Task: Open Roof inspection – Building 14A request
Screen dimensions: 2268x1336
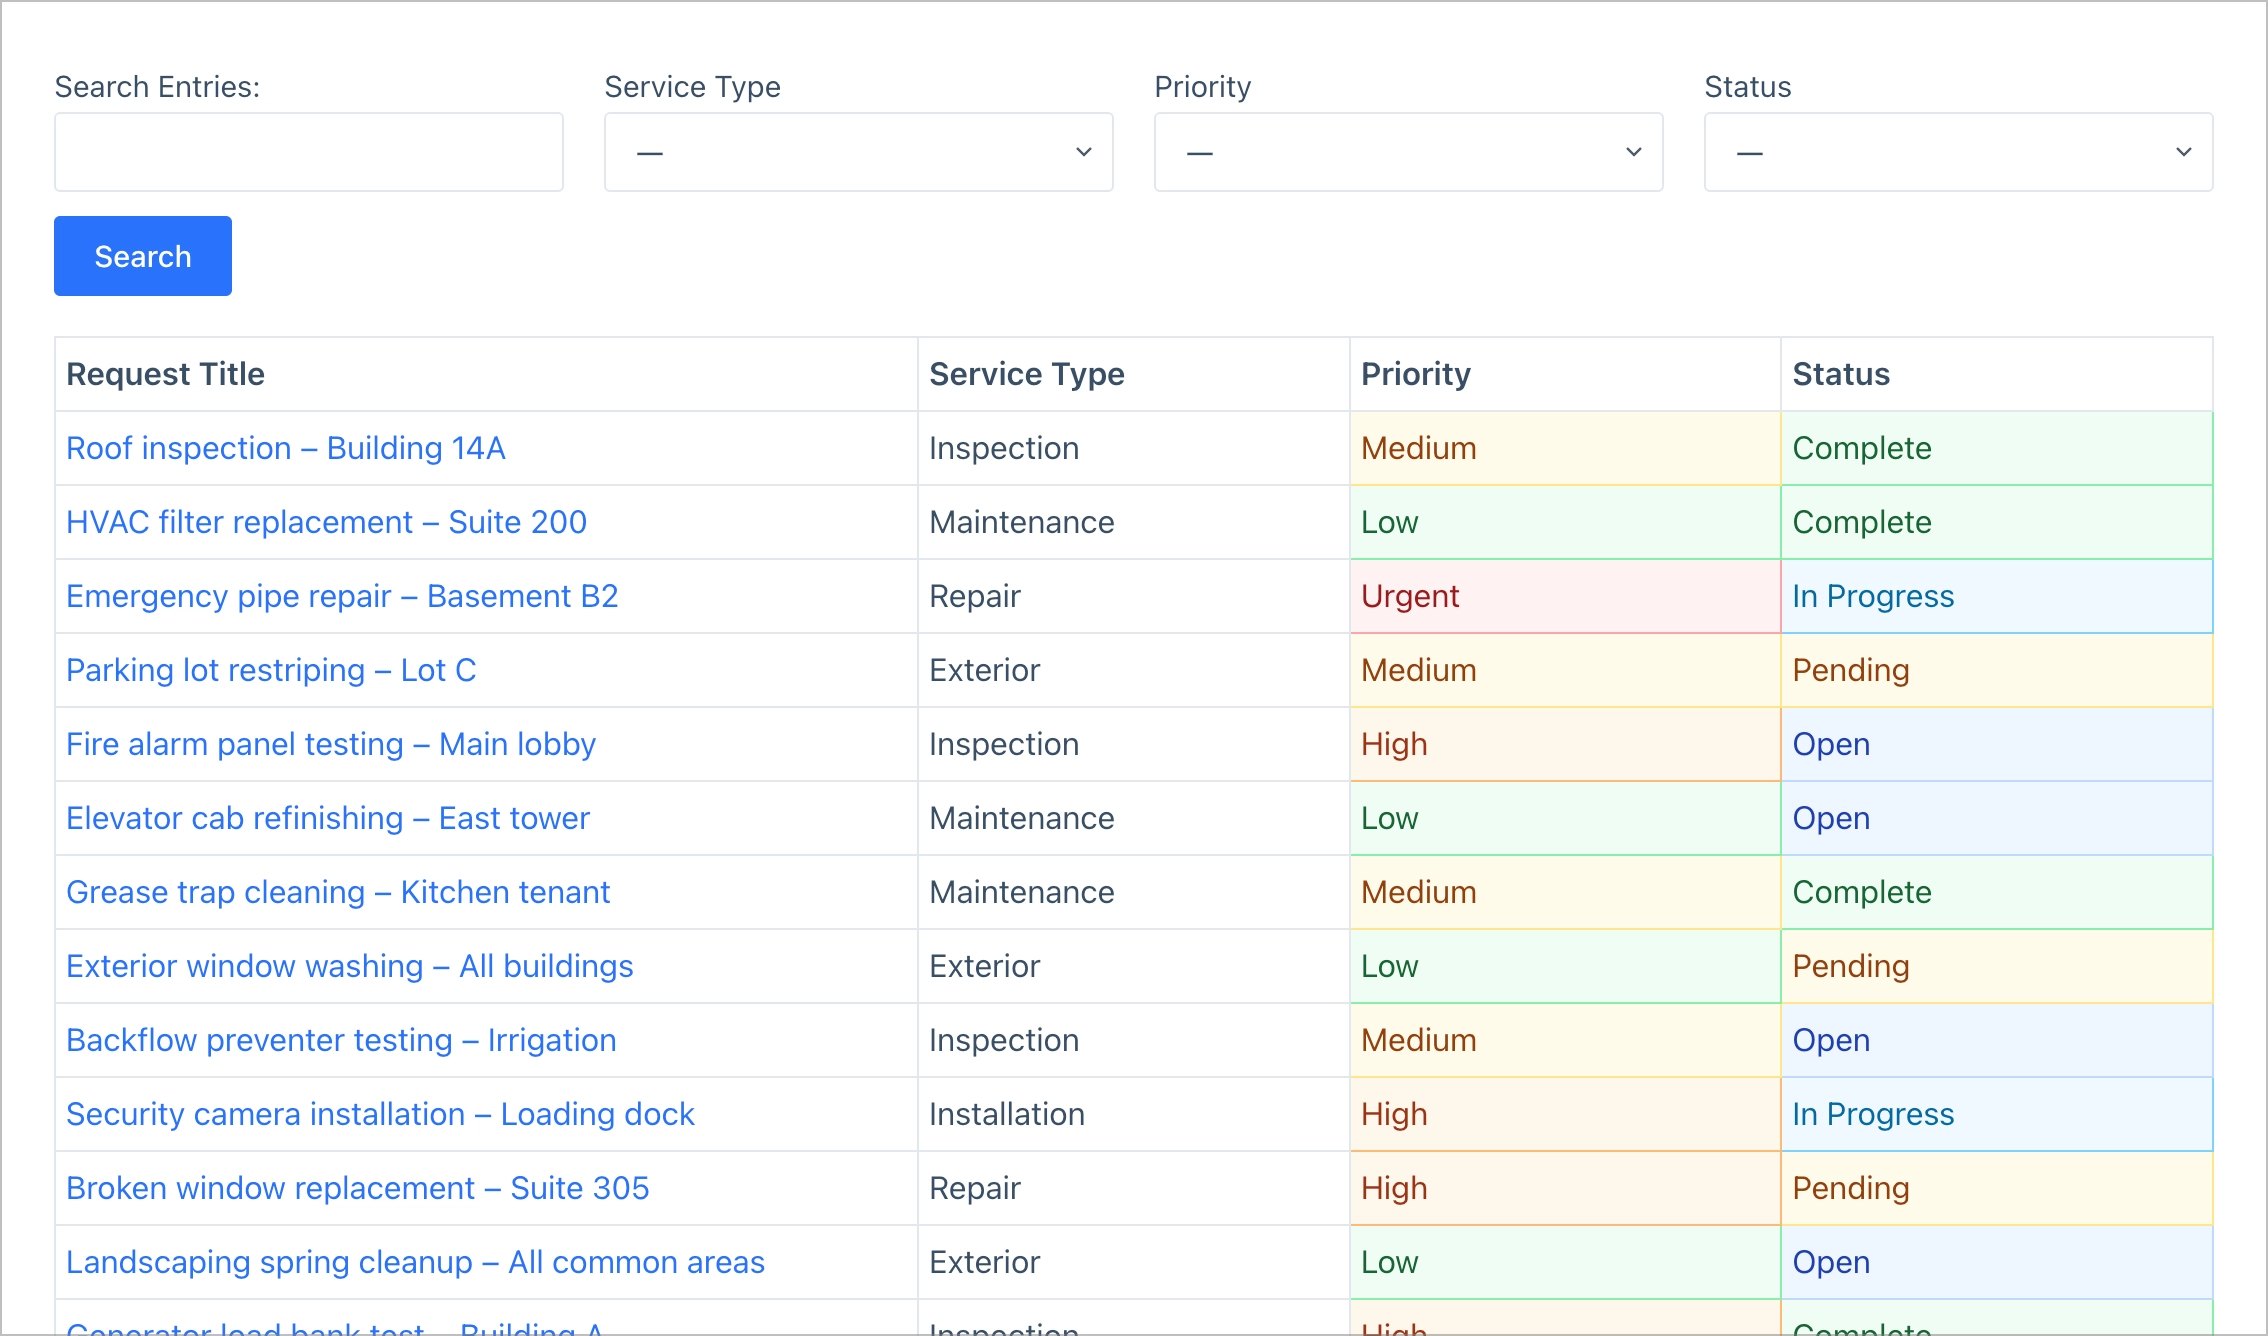Action: (x=285, y=448)
